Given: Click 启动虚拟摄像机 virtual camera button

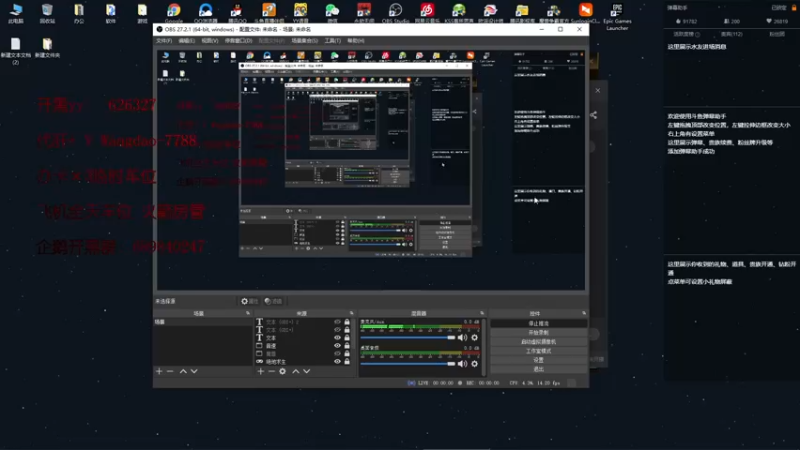Looking at the screenshot, I should coord(538,342).
